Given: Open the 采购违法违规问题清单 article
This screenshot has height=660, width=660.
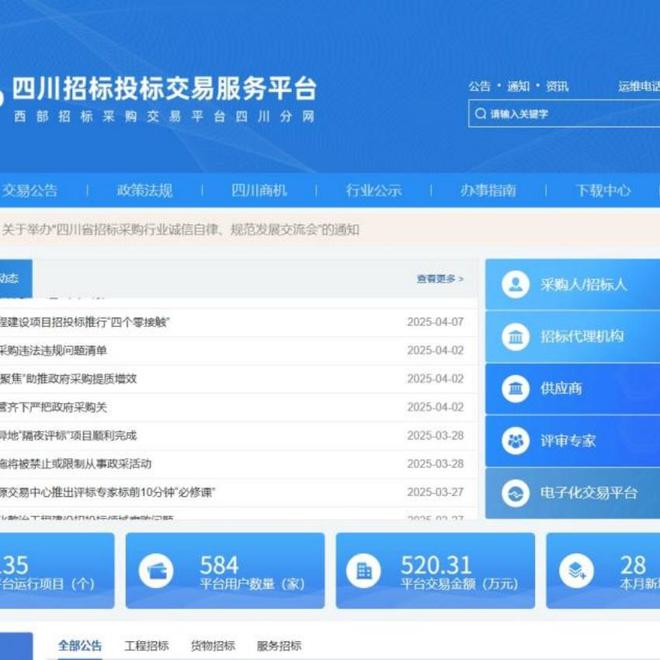Looking at the screenshot, I should 53,351.
